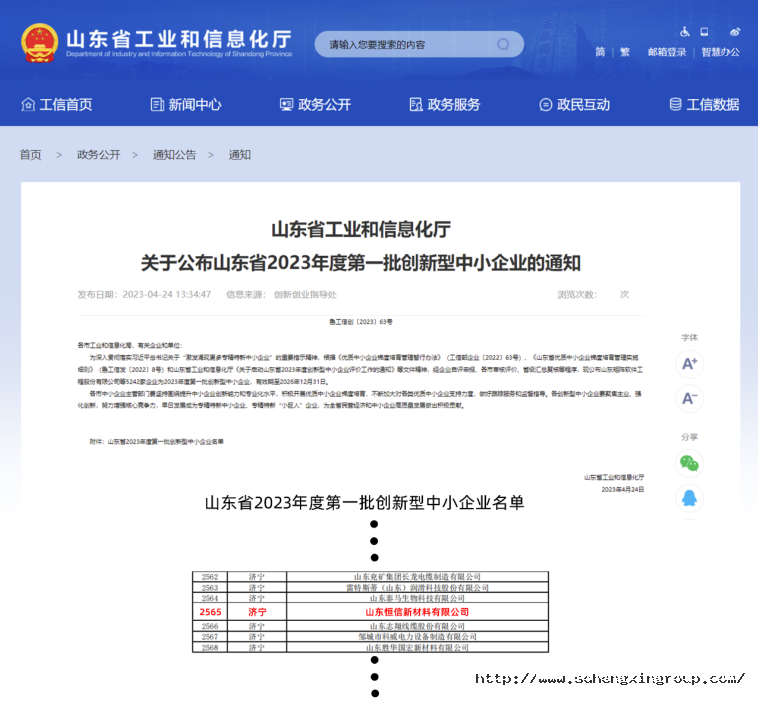Share article via WeChat icon
The height and width of the screenshot is (708, 758).
[x=689, y=463]
